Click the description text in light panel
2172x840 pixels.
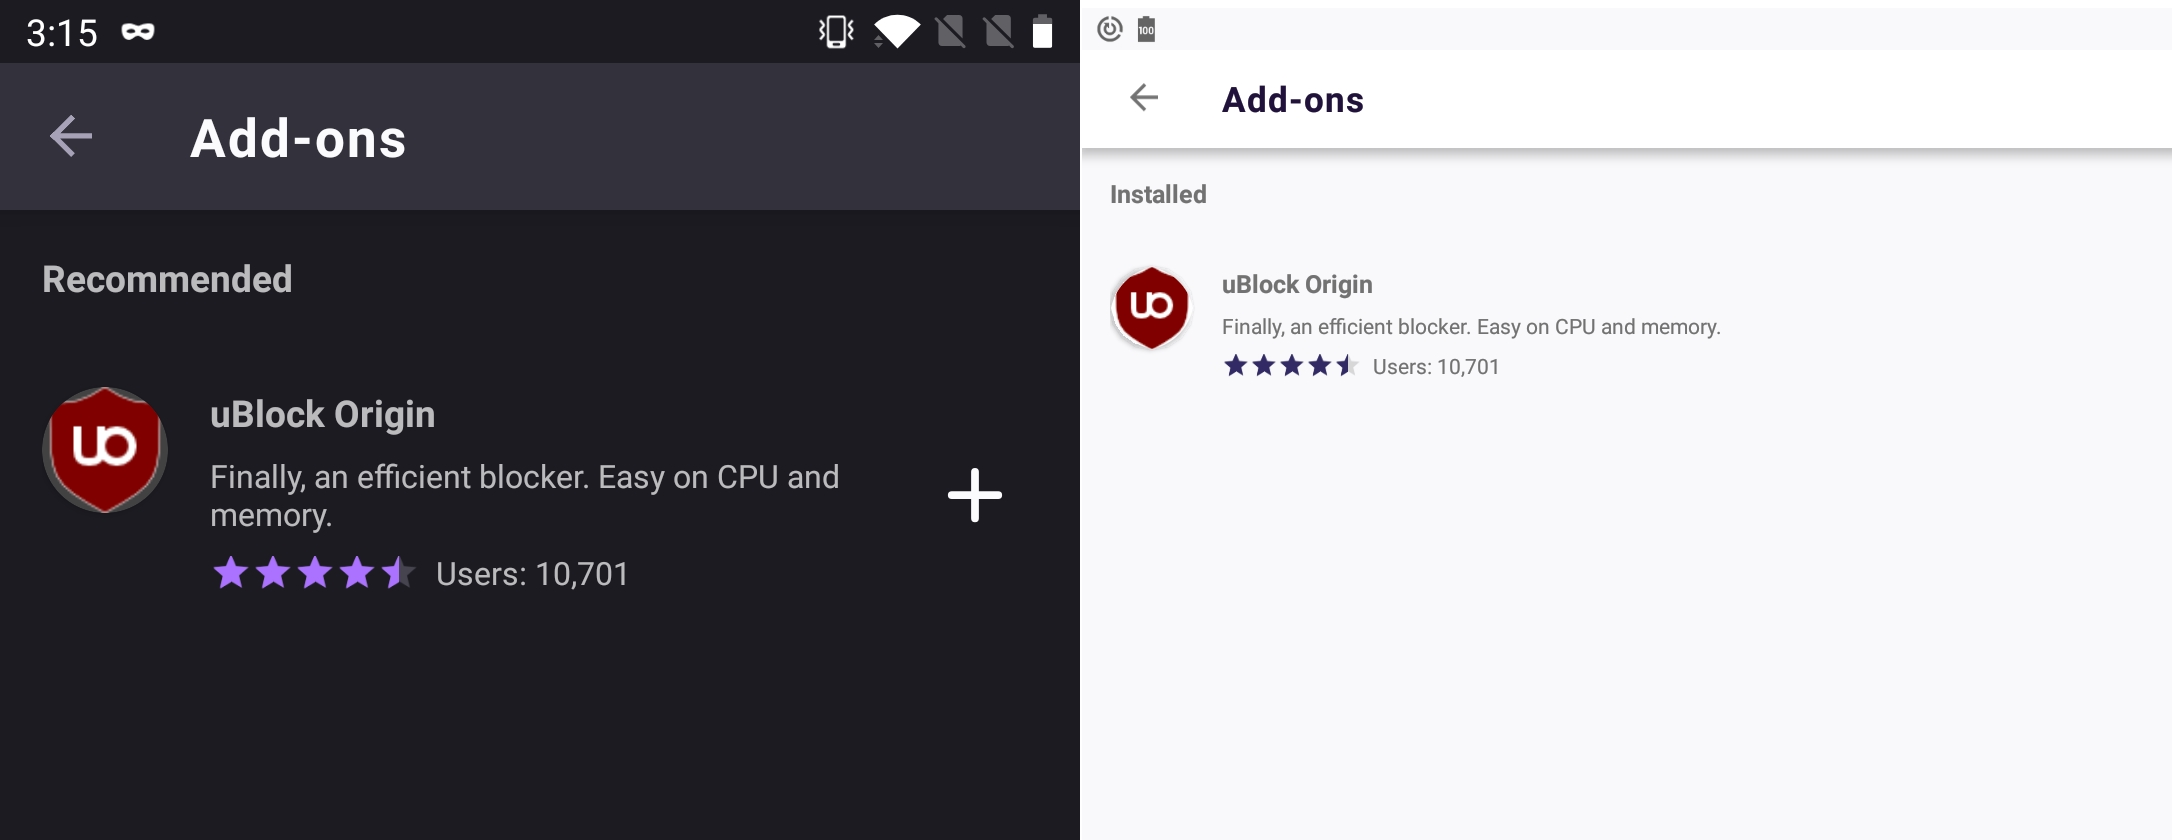1471,327
